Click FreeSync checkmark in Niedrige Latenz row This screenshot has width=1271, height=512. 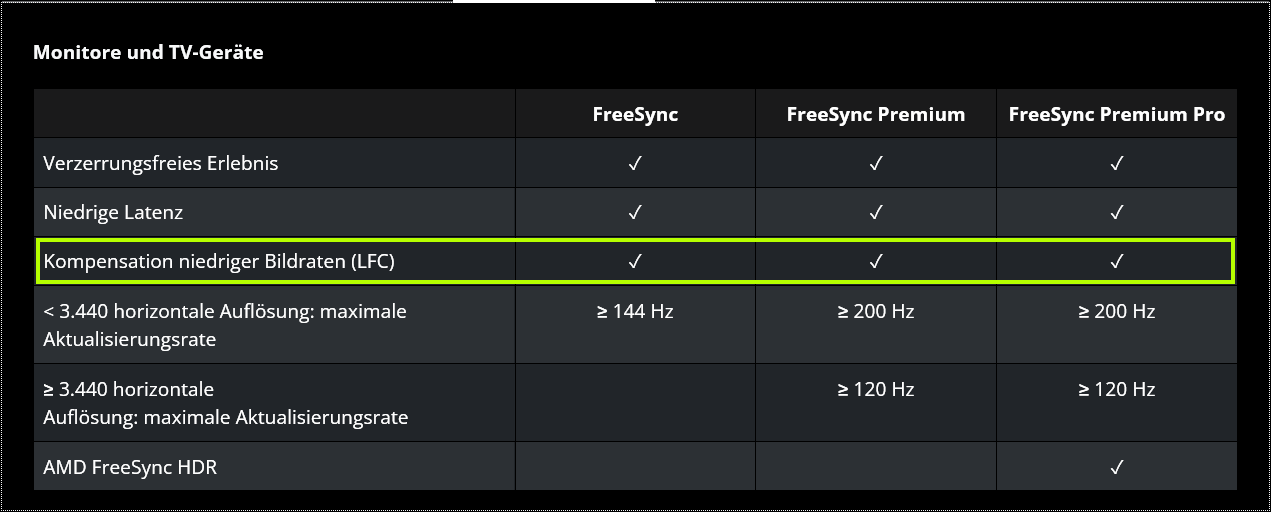click(635, 212)
